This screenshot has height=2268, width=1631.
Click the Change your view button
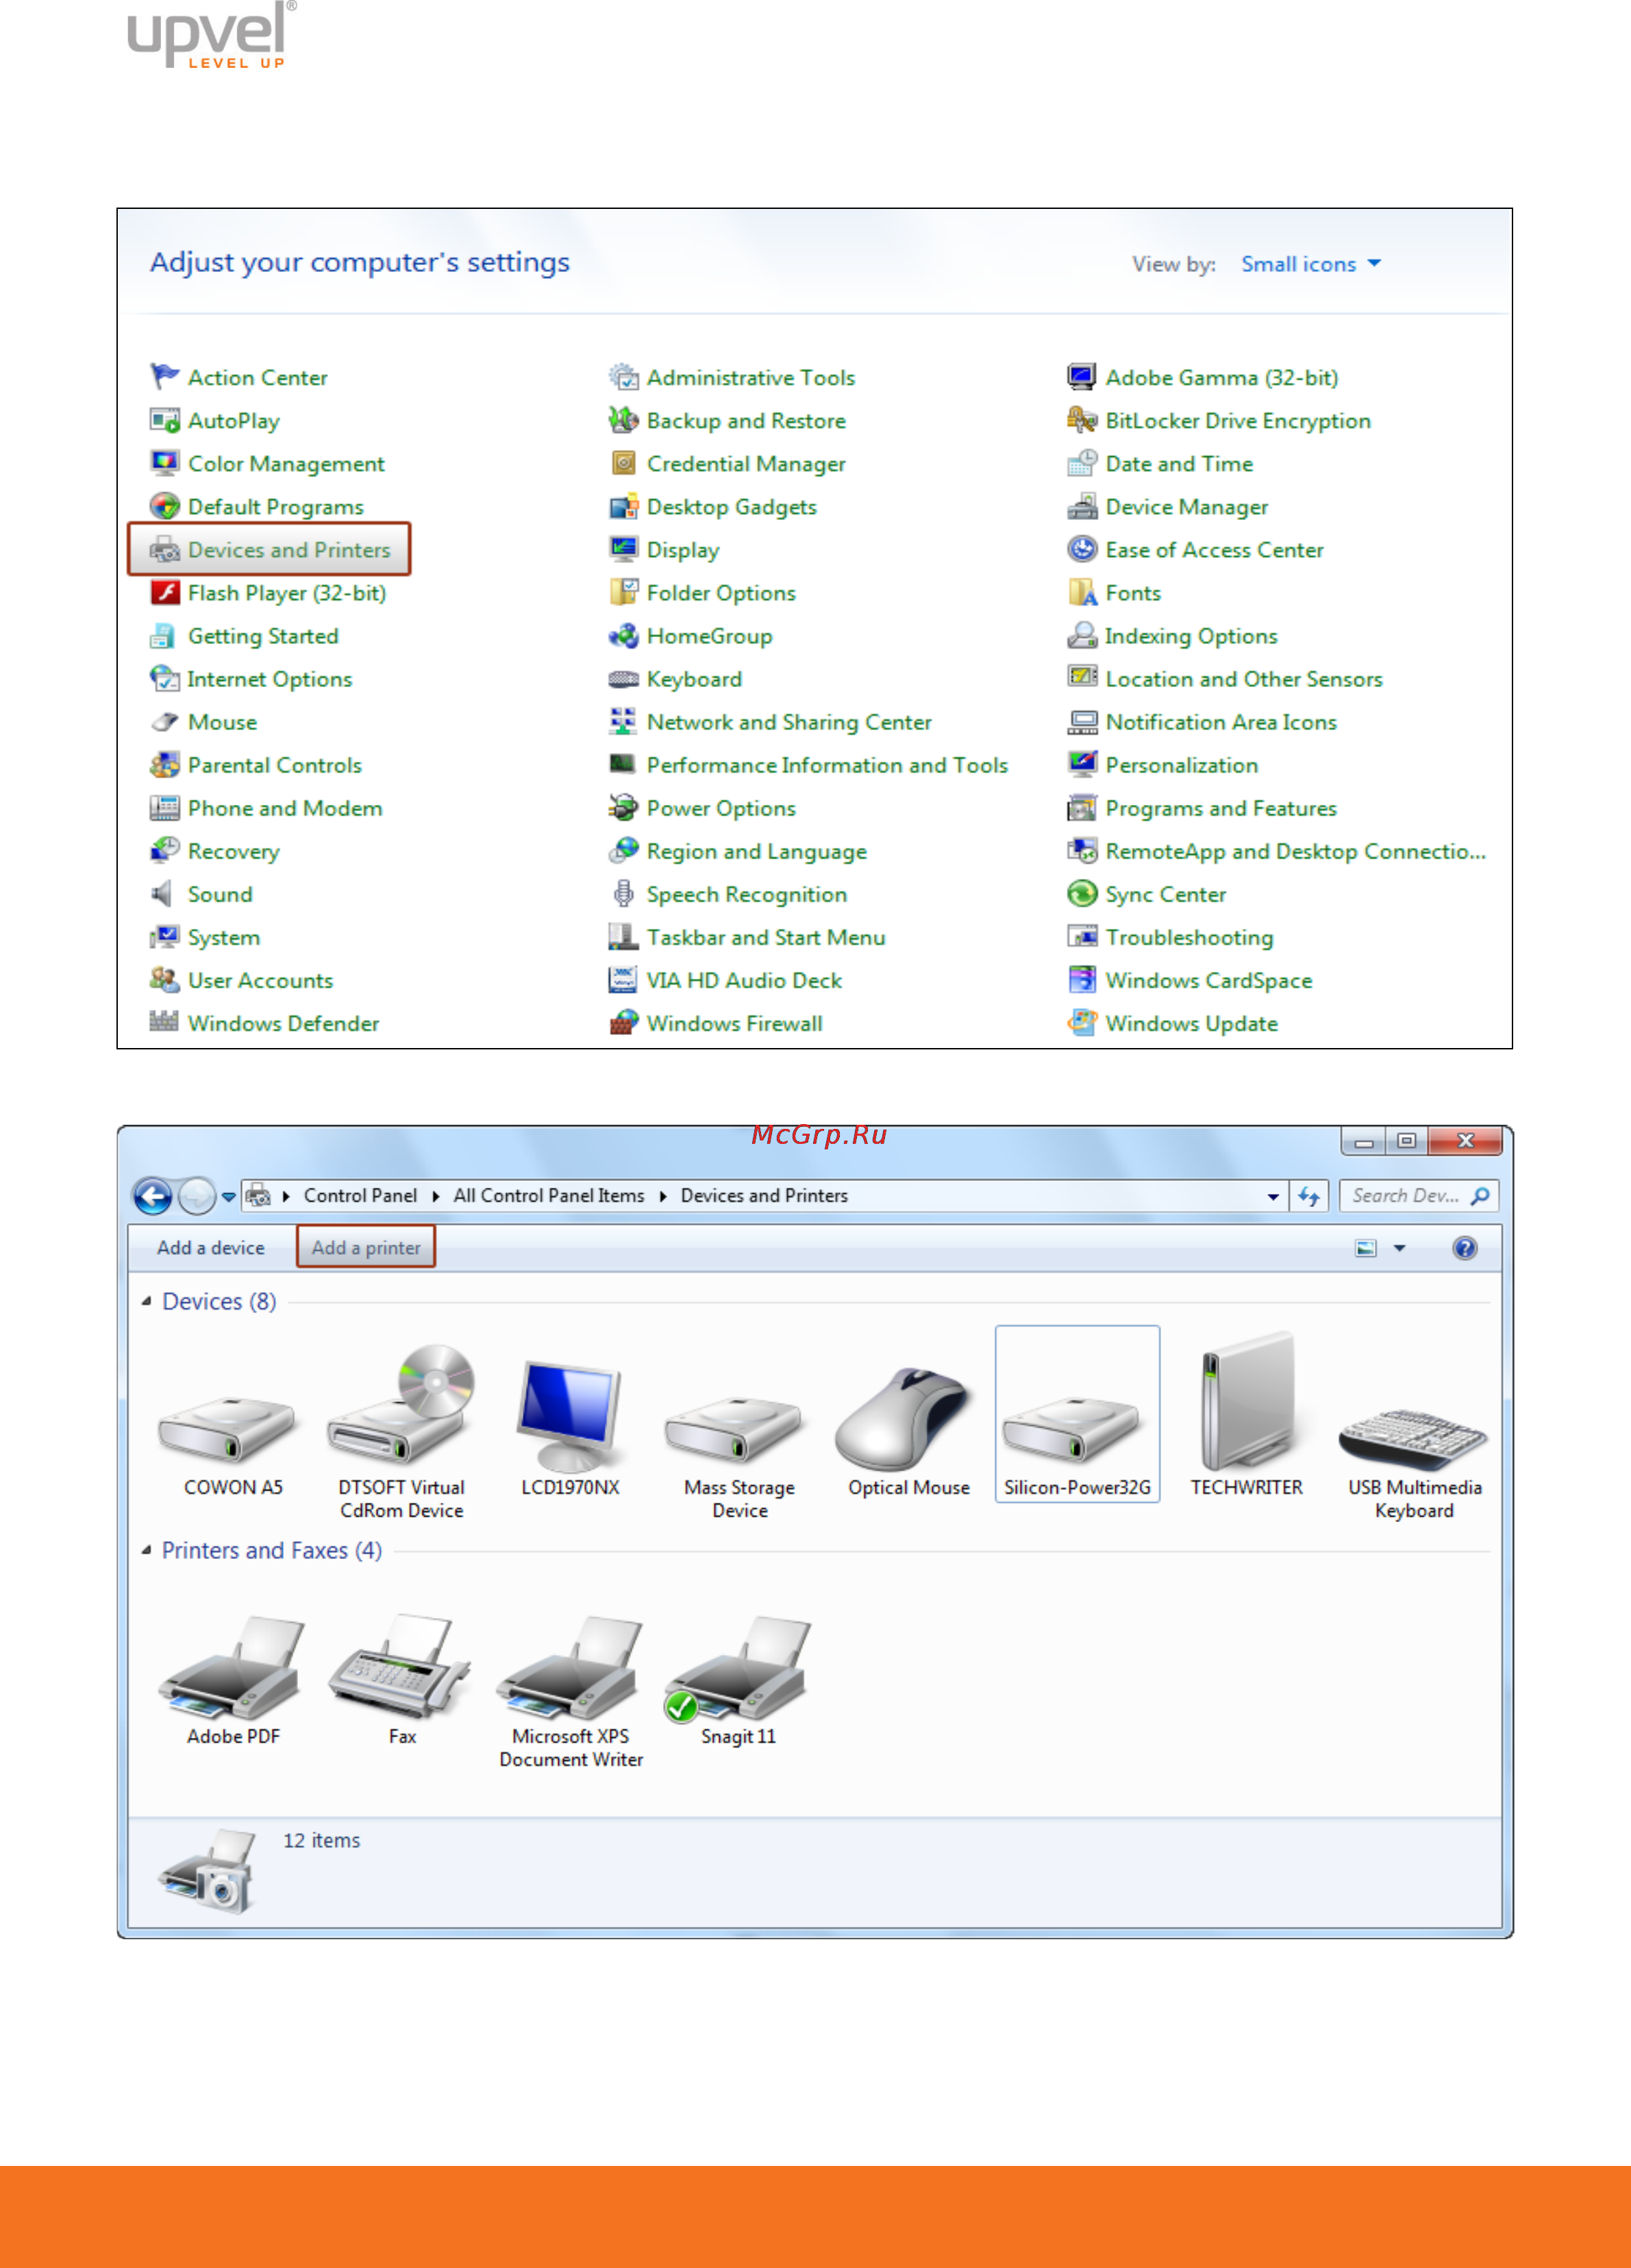(1365, 1248)
